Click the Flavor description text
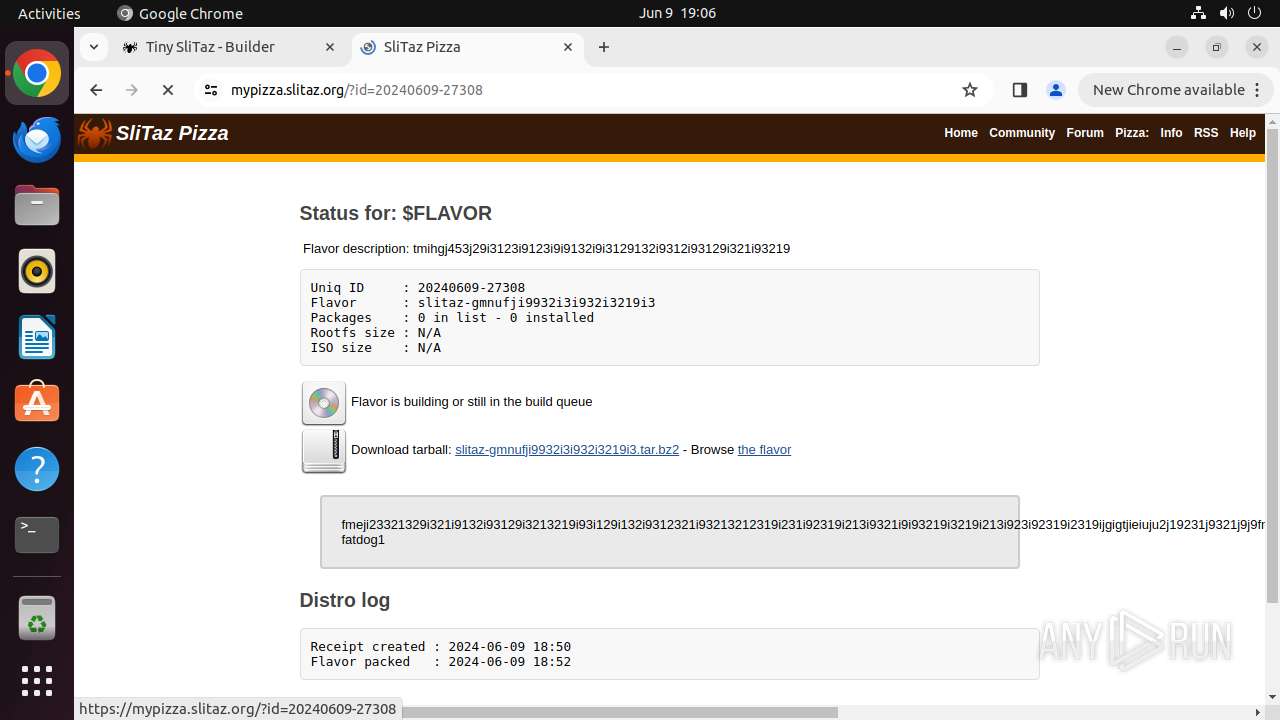1280x720 pixels. [x=547, y=248]
